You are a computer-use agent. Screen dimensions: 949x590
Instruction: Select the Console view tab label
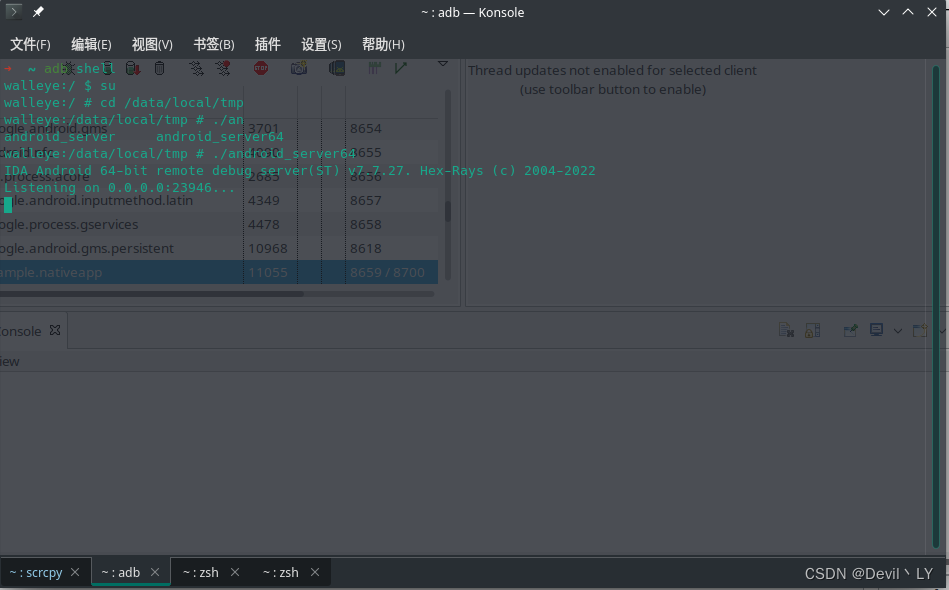click(x=20, y=332)
